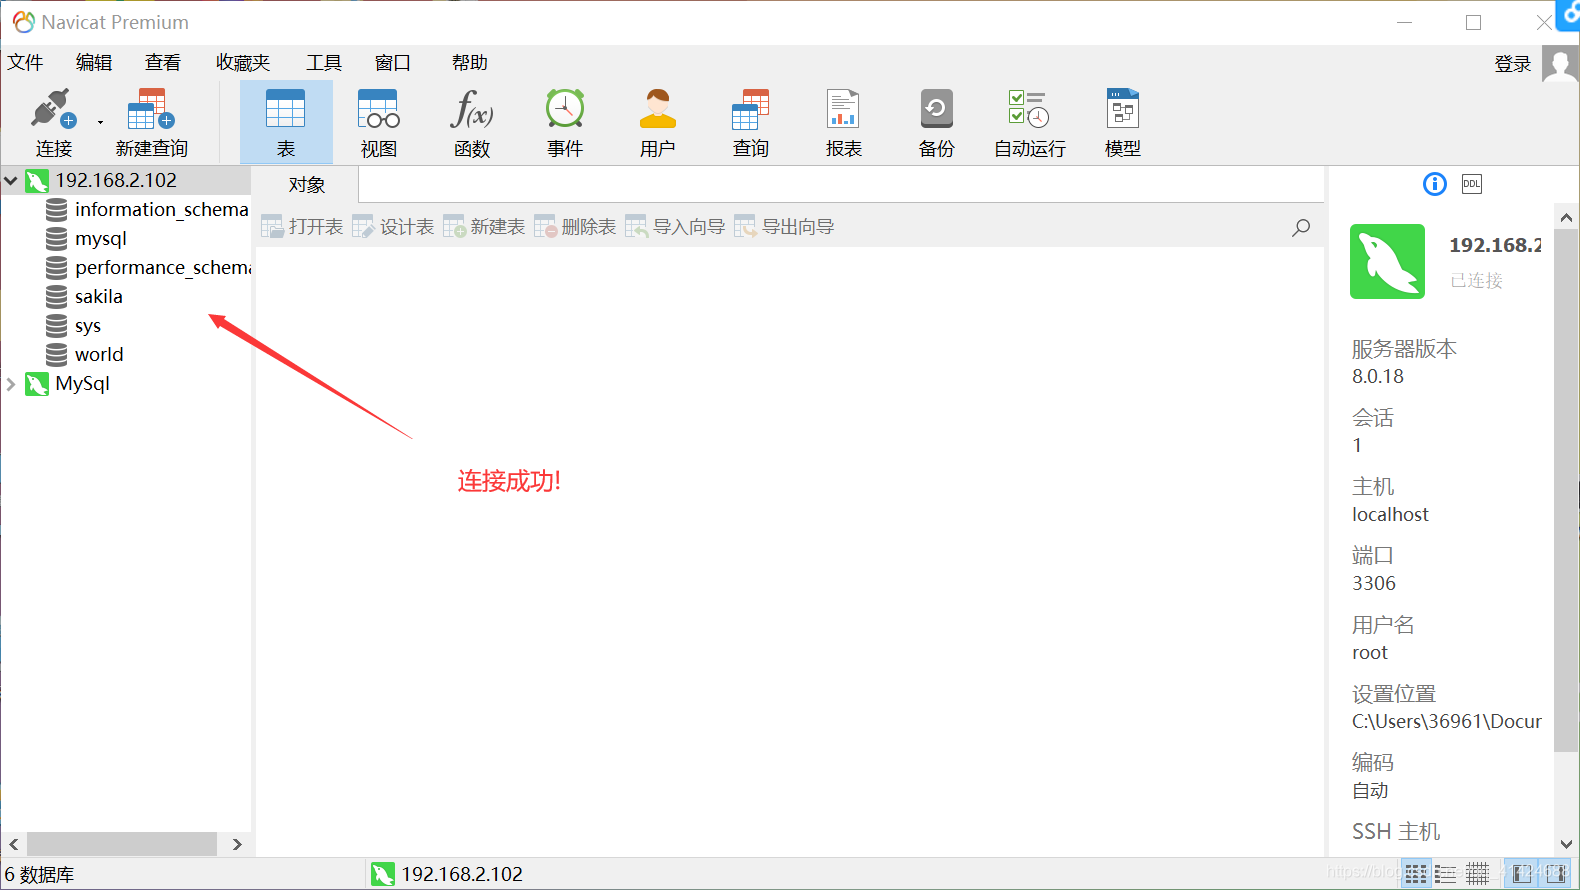The height and width of the screenshot is (890, 1580).
Task: Click the '3306' port value
Action: (1374, 584)
